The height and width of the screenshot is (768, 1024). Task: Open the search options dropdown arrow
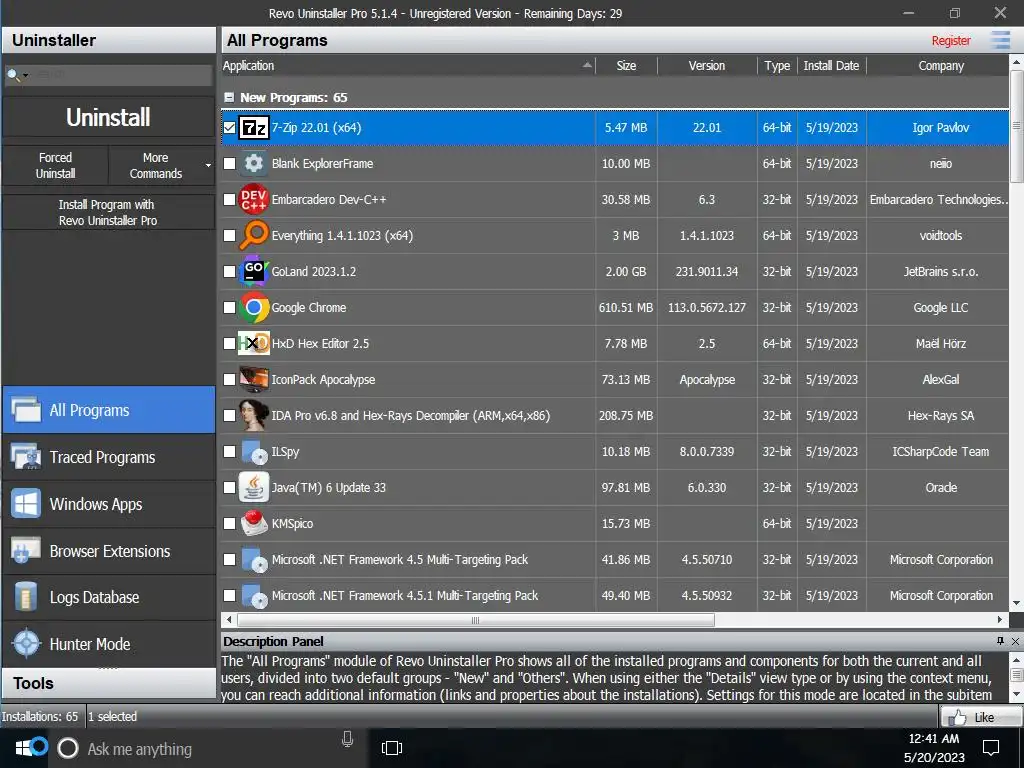[x=25, y=75]
